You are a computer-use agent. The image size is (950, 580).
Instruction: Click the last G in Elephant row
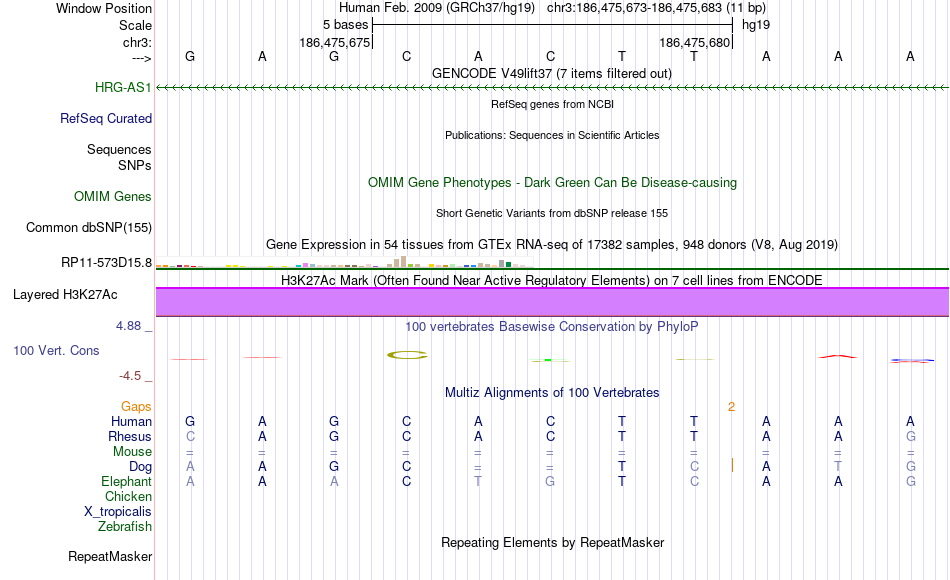(x=911, y=481)
